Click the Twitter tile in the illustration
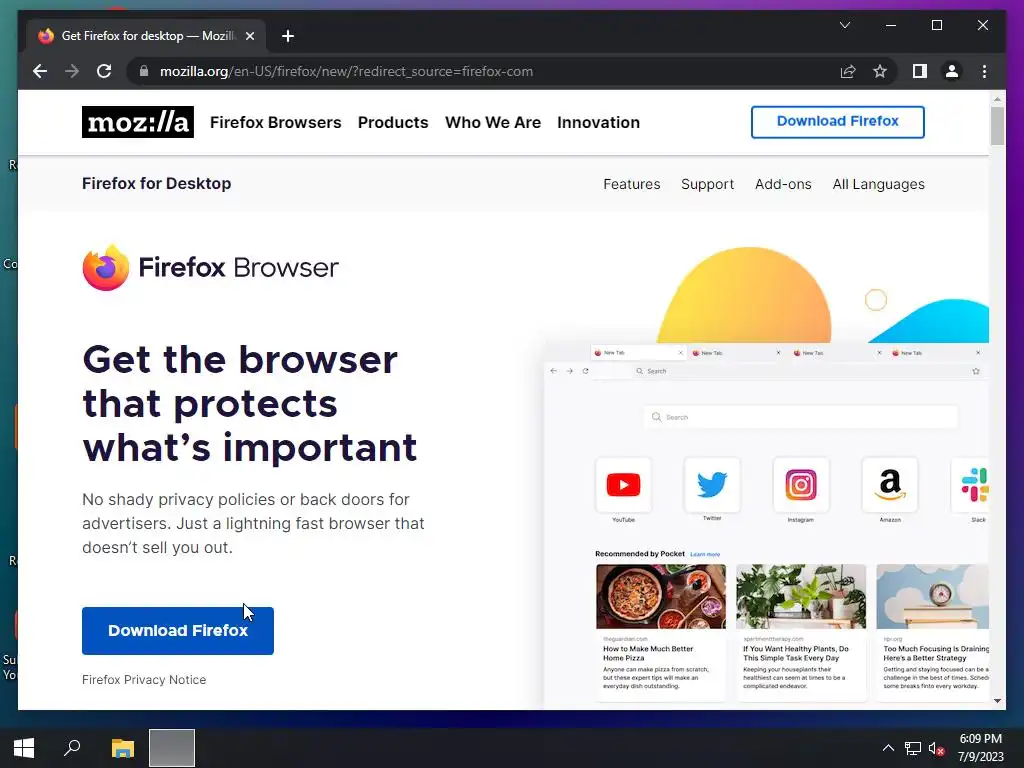This screenshot has height=768, width=1024. click(712, 485)
